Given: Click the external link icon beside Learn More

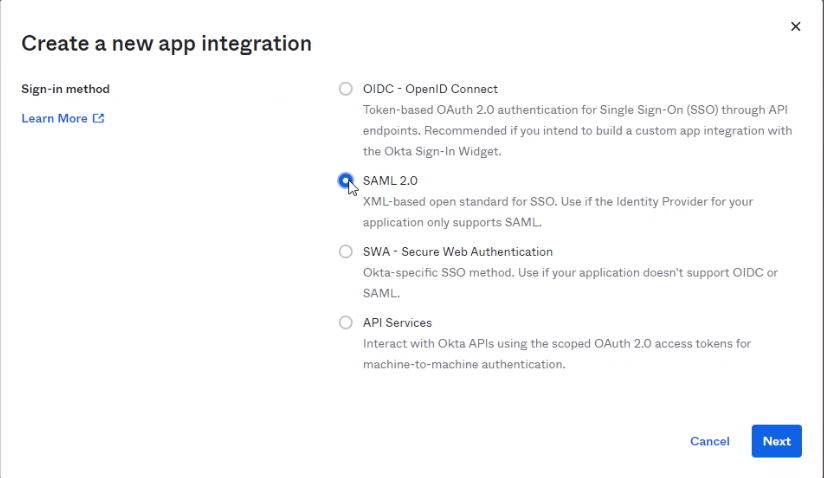Looking at the screenshot, I should click(x=98, y=118).
